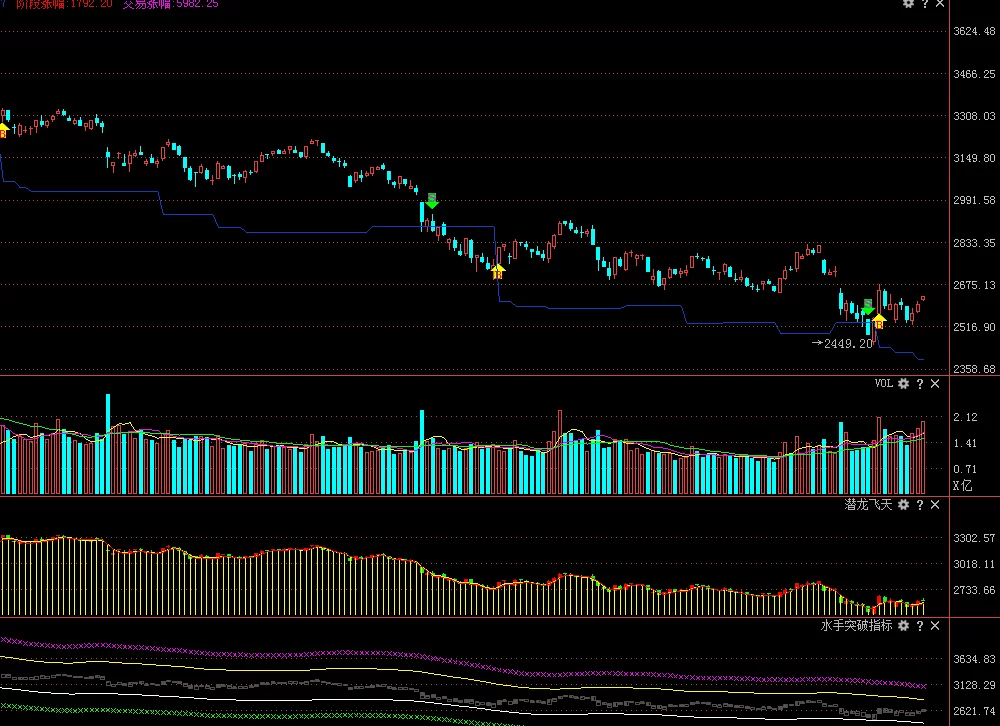
Task: Click the 水手突破指标 indicator name label
Action: (856, 626)
